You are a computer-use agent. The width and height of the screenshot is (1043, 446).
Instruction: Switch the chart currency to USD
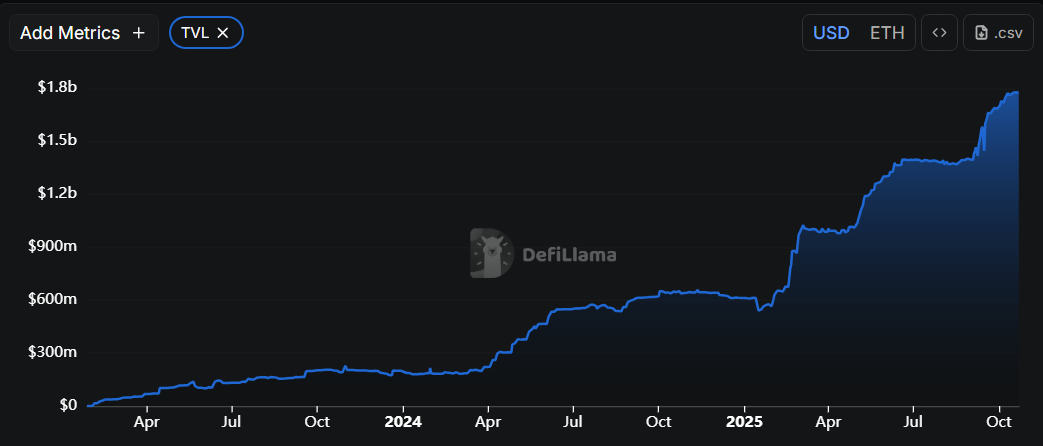pyautogui.click(x=831, y=33)
